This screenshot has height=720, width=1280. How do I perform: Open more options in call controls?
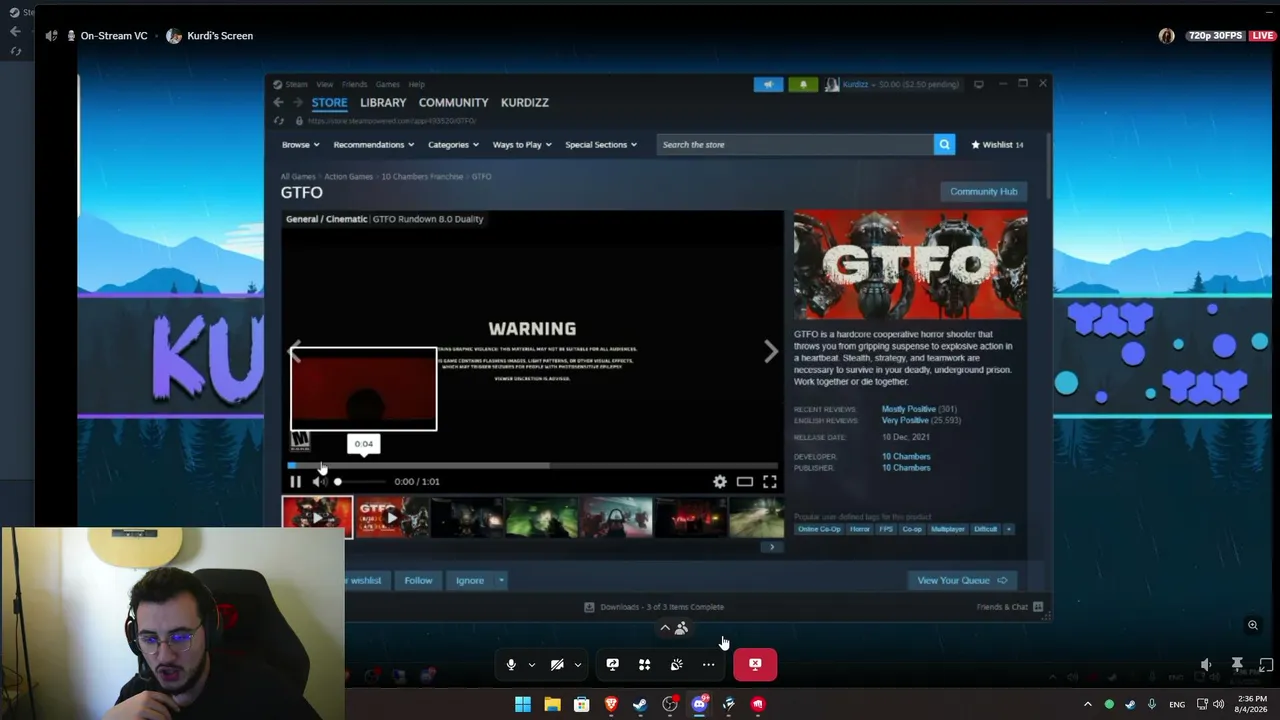pyautogui.click(x=708, y=664)
